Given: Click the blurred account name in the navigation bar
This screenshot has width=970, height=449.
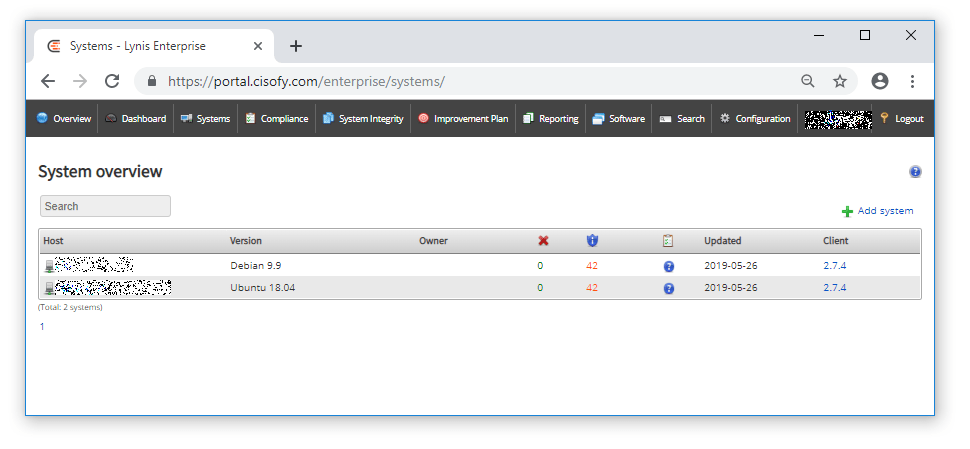Looking at the screenshot, I should (x=838, y=119).
